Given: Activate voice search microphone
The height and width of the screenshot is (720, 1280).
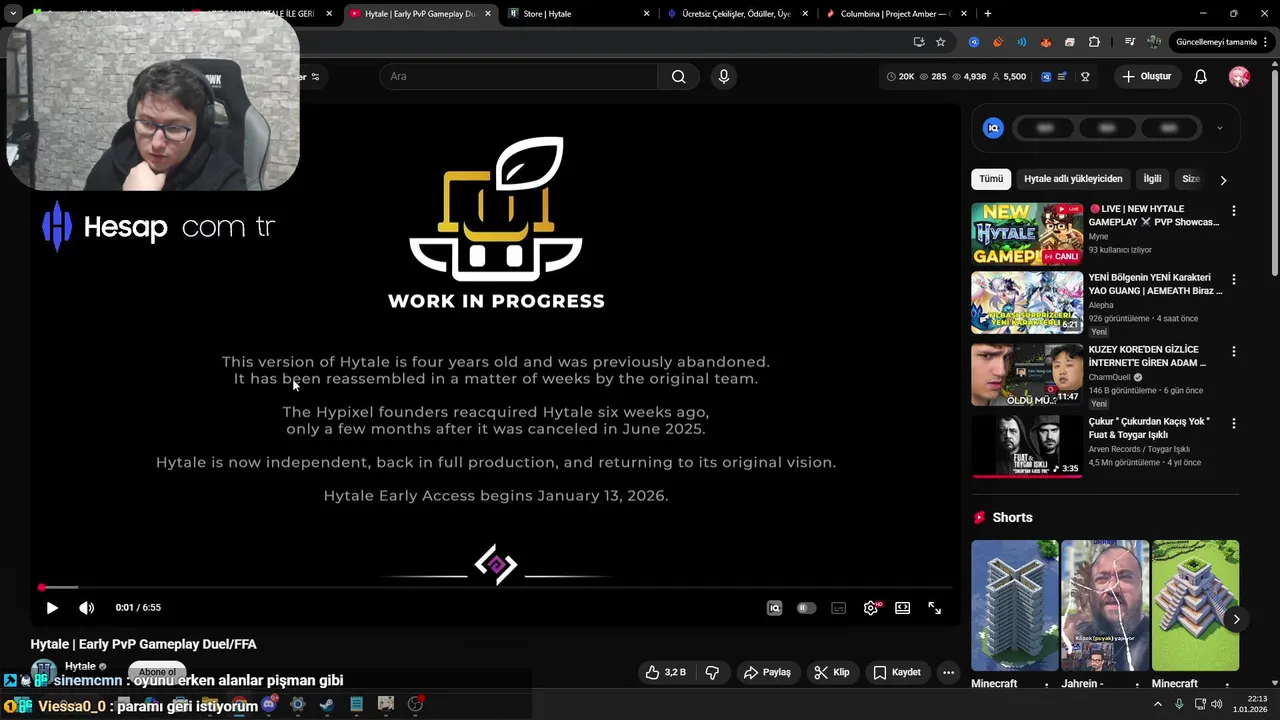Looking at the screenshot, I should click(x=724, y=76).
